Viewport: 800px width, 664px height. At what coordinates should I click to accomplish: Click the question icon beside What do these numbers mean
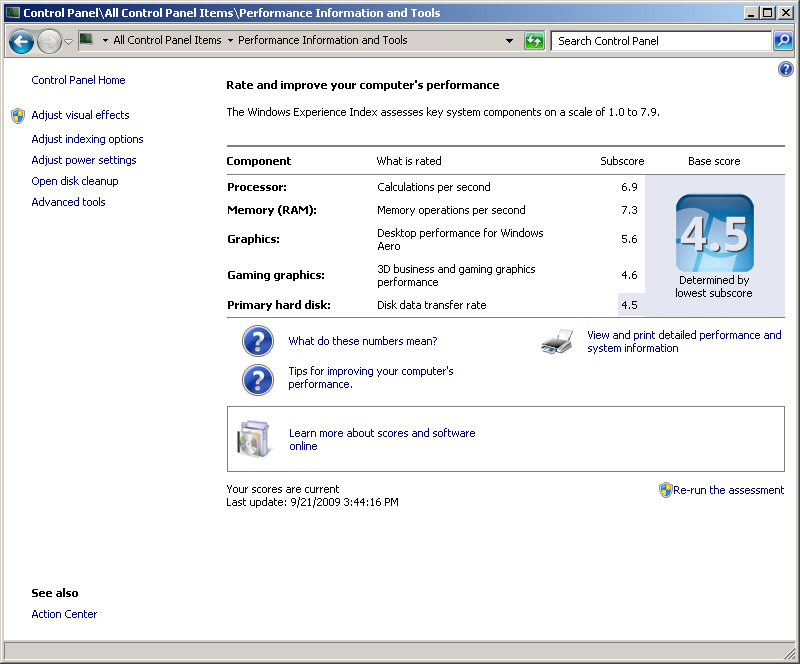coord(258,341)
